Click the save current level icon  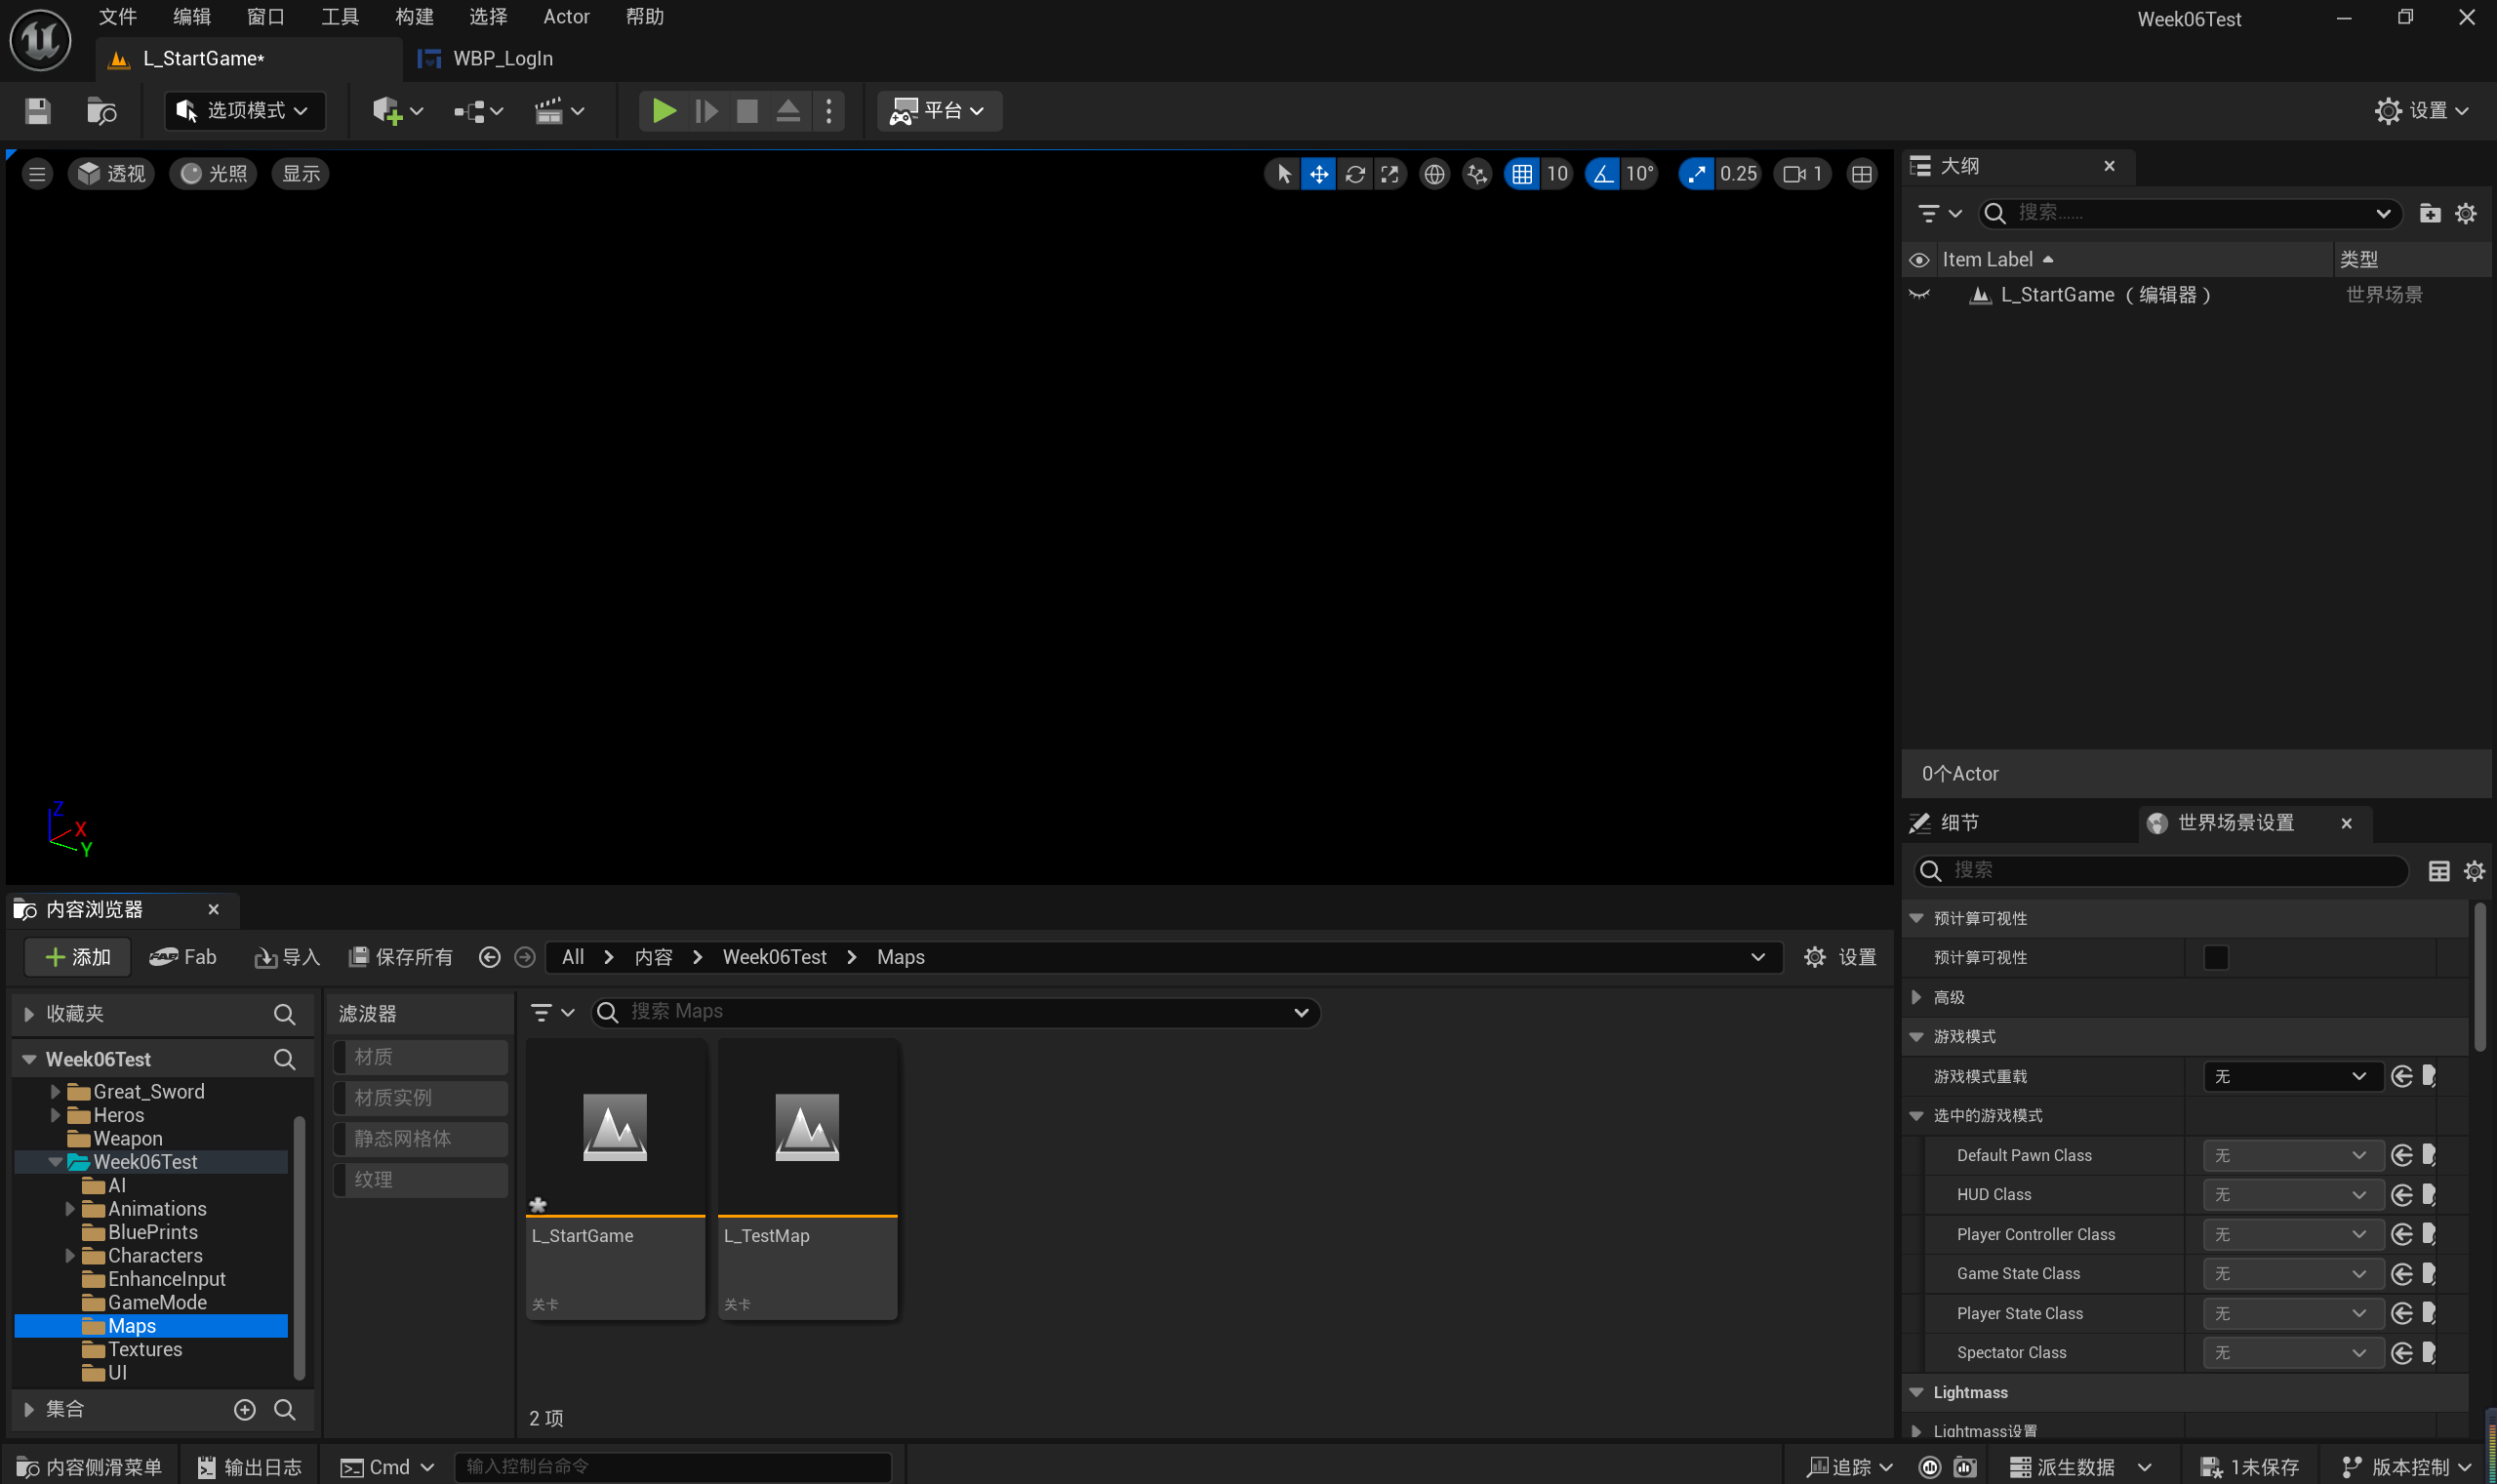point(37,110)
